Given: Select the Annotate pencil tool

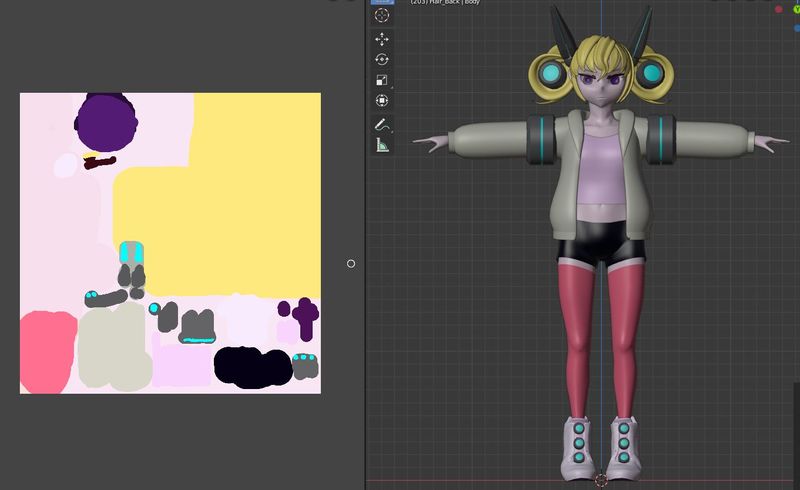Looking at the screenshot, I should tap(381, 125).
